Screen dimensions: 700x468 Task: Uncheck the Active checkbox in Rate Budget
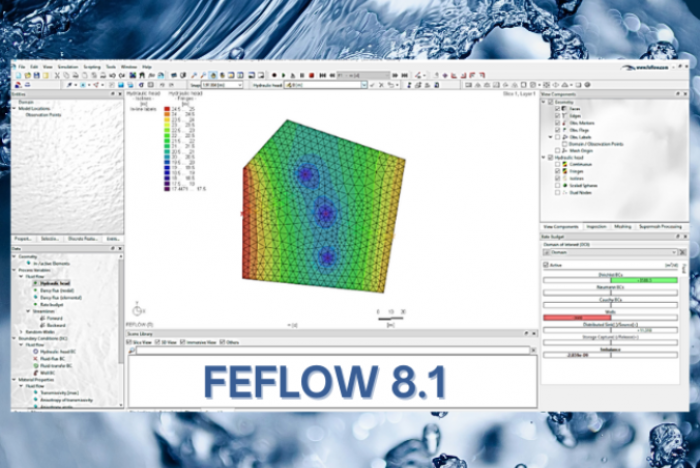point(546,265)
